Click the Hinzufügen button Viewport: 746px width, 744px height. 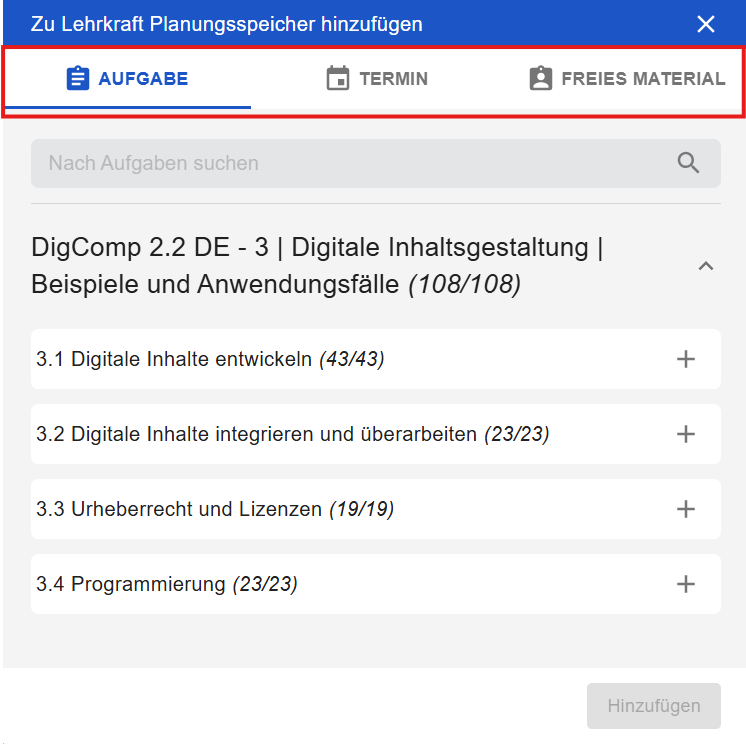coord(653,706)
